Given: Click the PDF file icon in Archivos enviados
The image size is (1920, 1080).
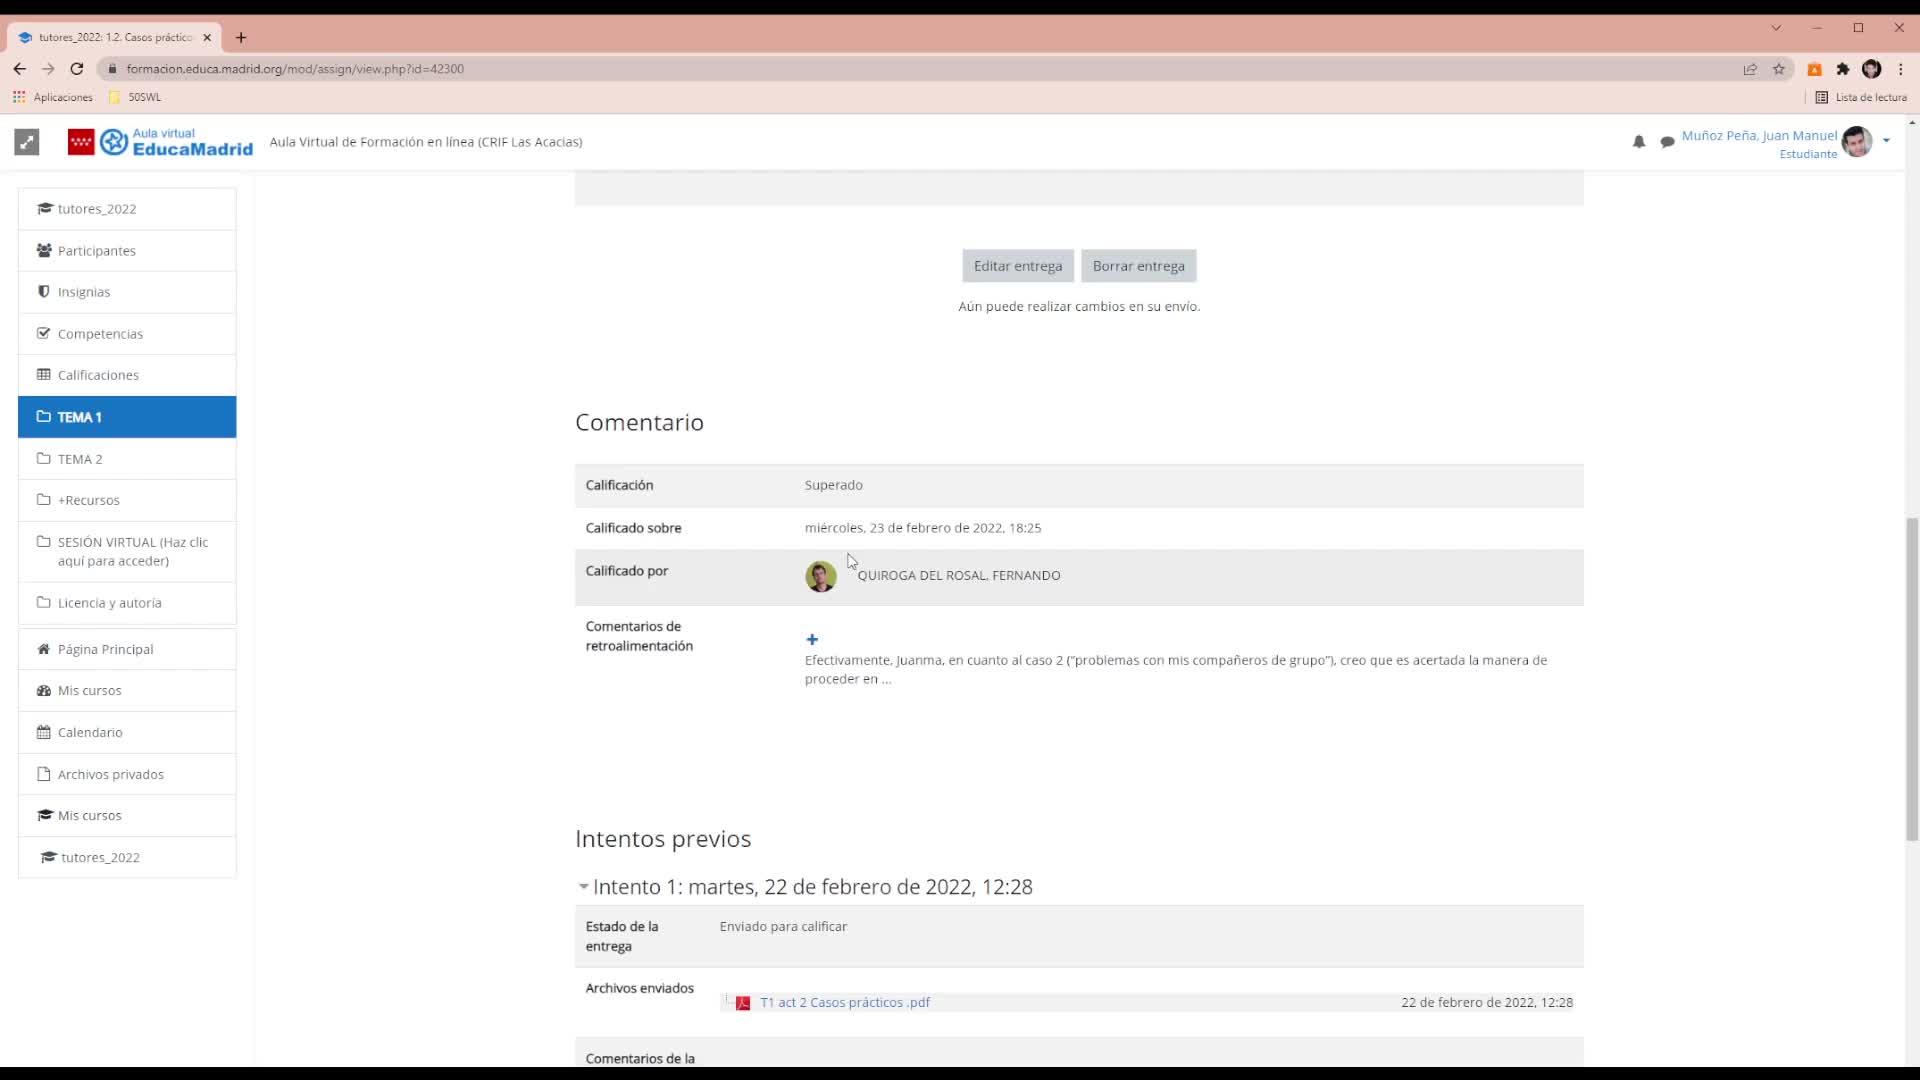Looking at the screenshot, I should pyautogui.click(x=743, y=1003).
